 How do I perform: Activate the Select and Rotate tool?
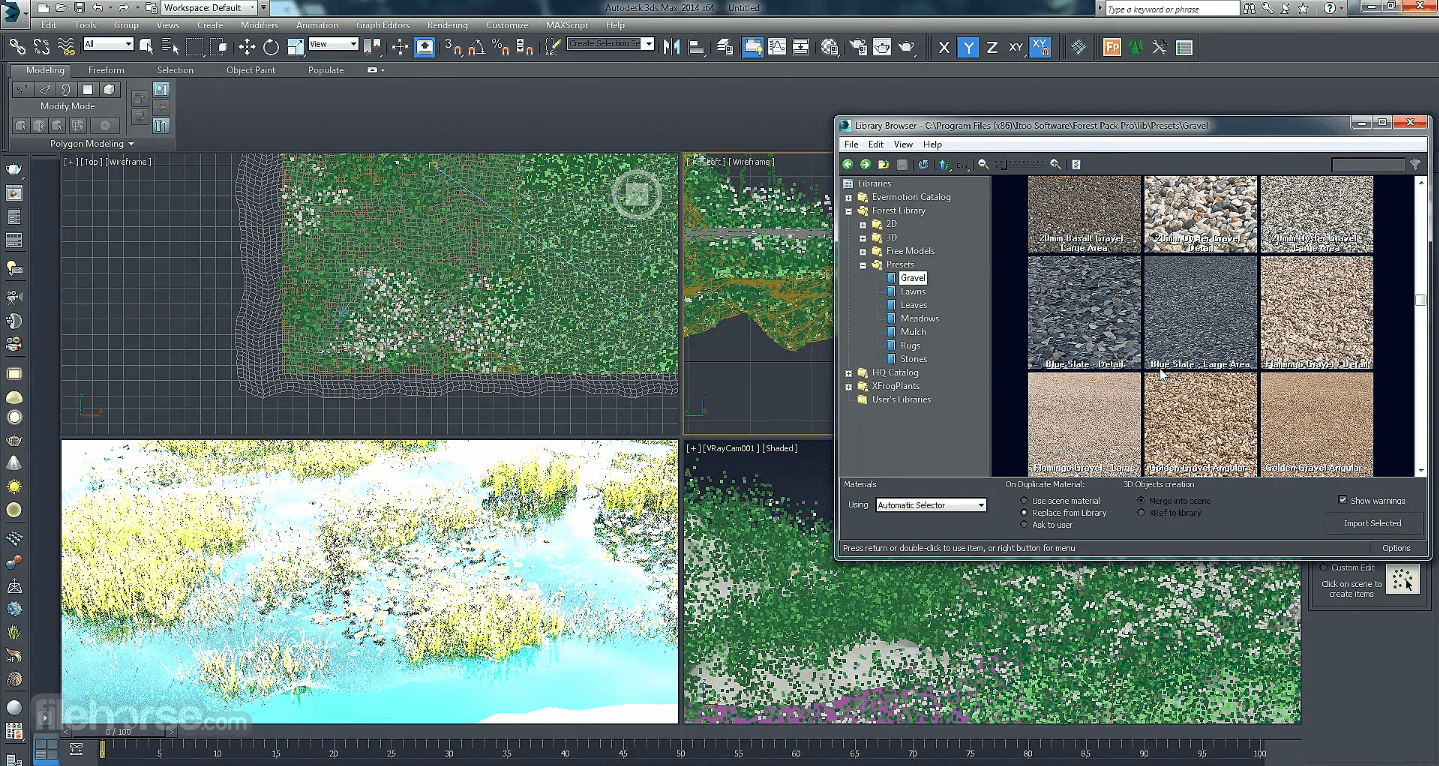(271, 47)
